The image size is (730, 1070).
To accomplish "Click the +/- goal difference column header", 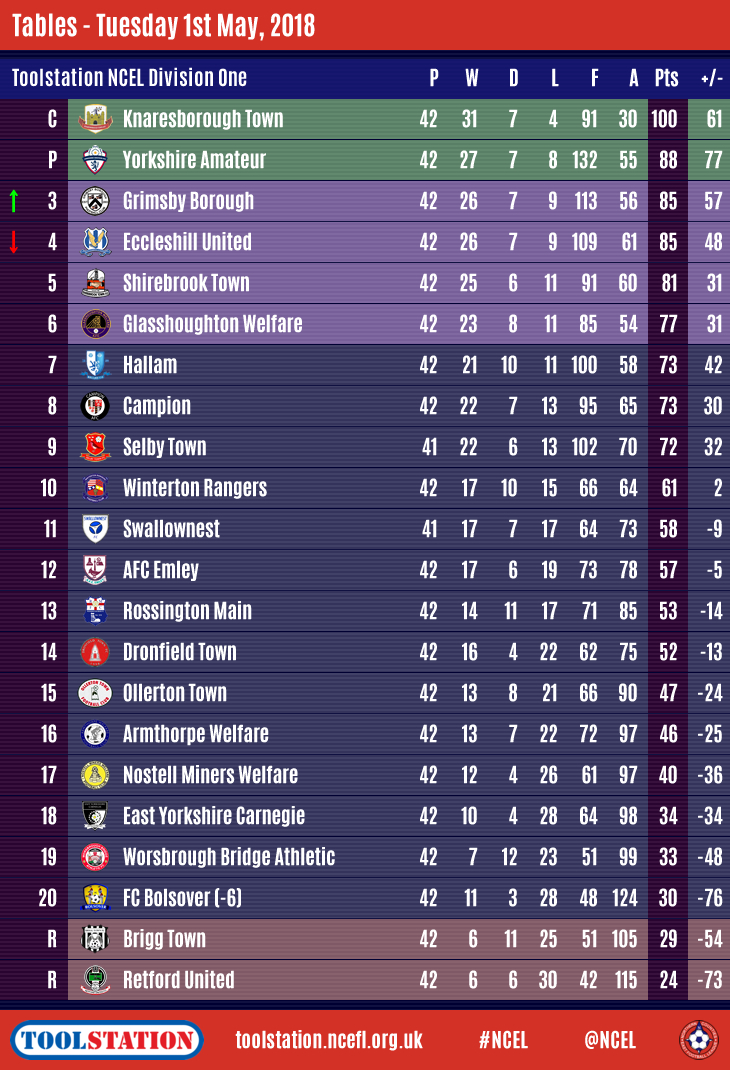I will pyautogui.click(x=712, y=78).
